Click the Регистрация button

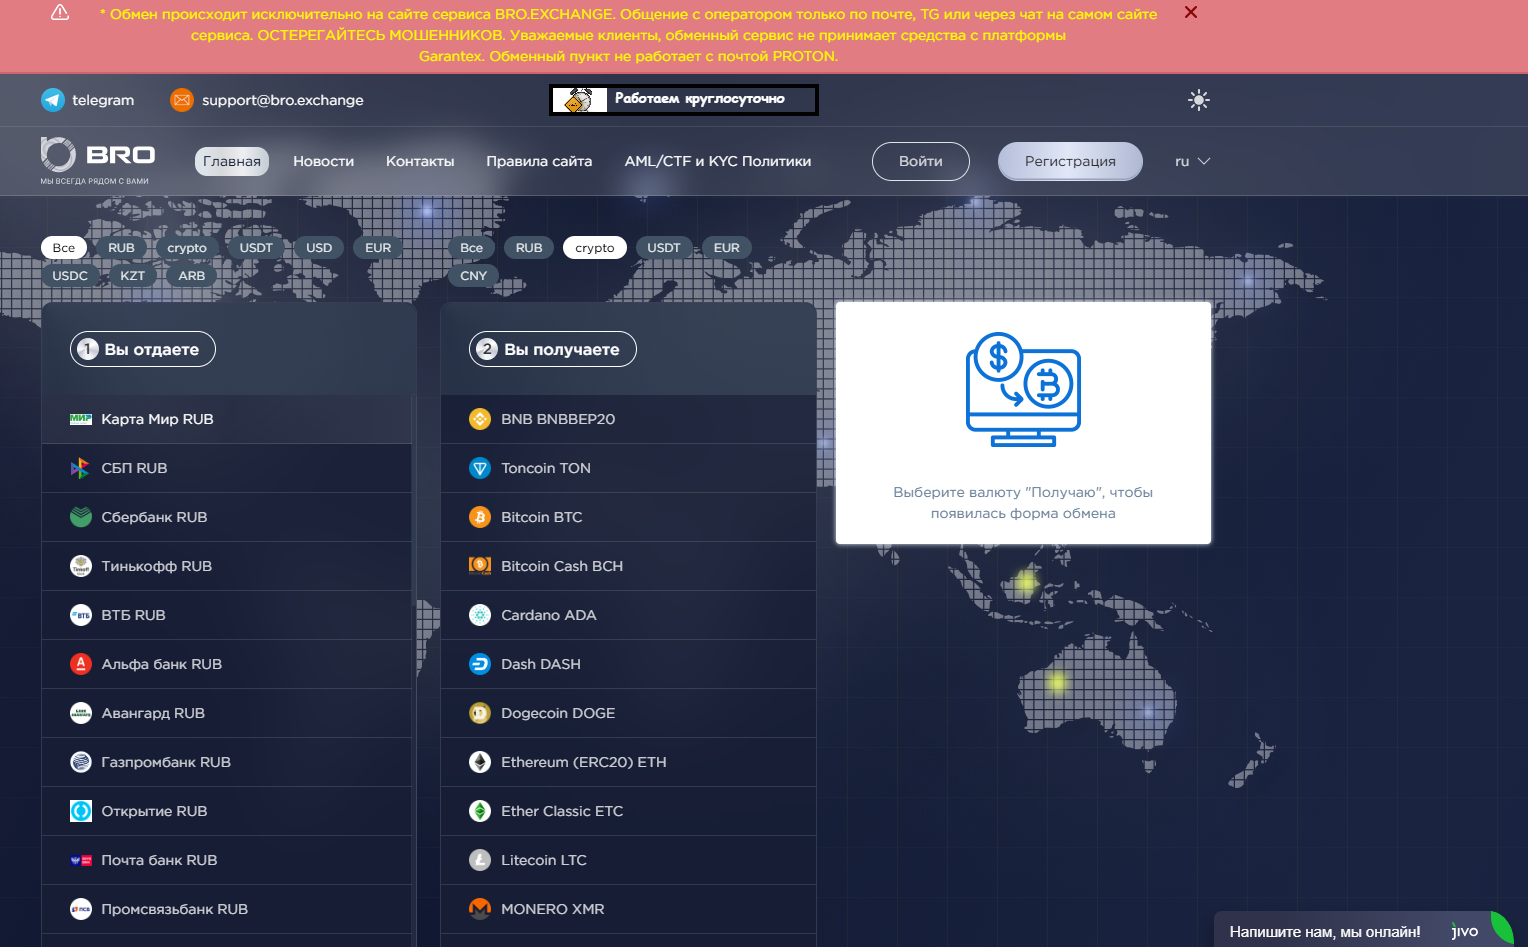coord(1070,161)
